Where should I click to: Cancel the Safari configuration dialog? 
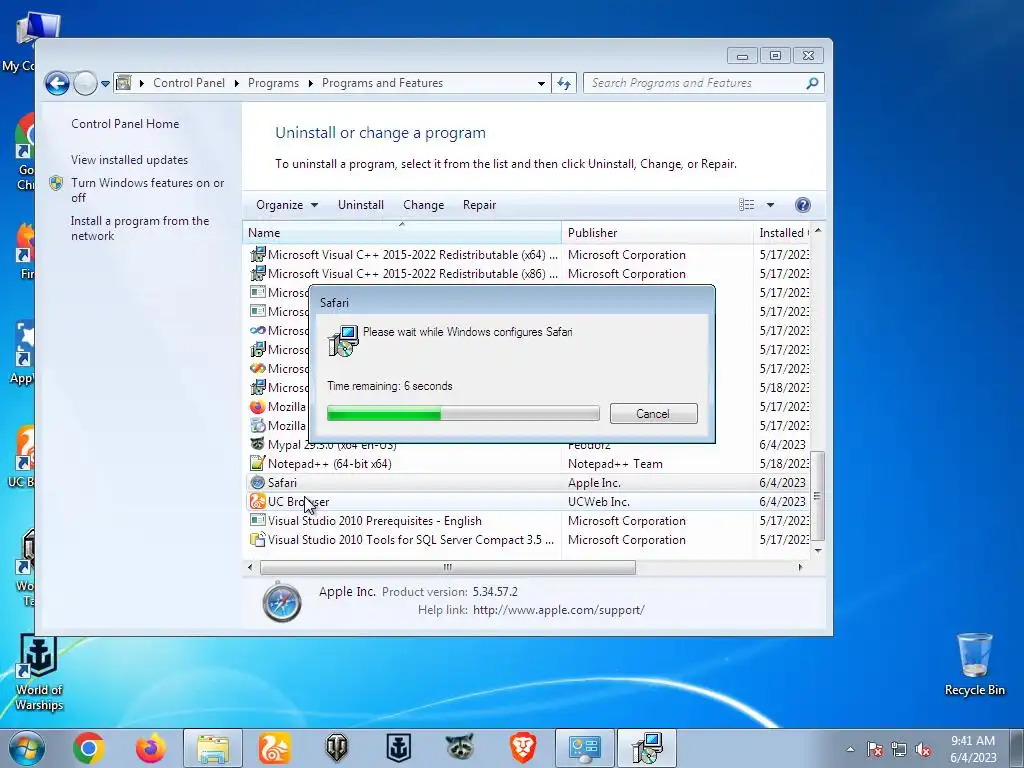click(653, 413)
